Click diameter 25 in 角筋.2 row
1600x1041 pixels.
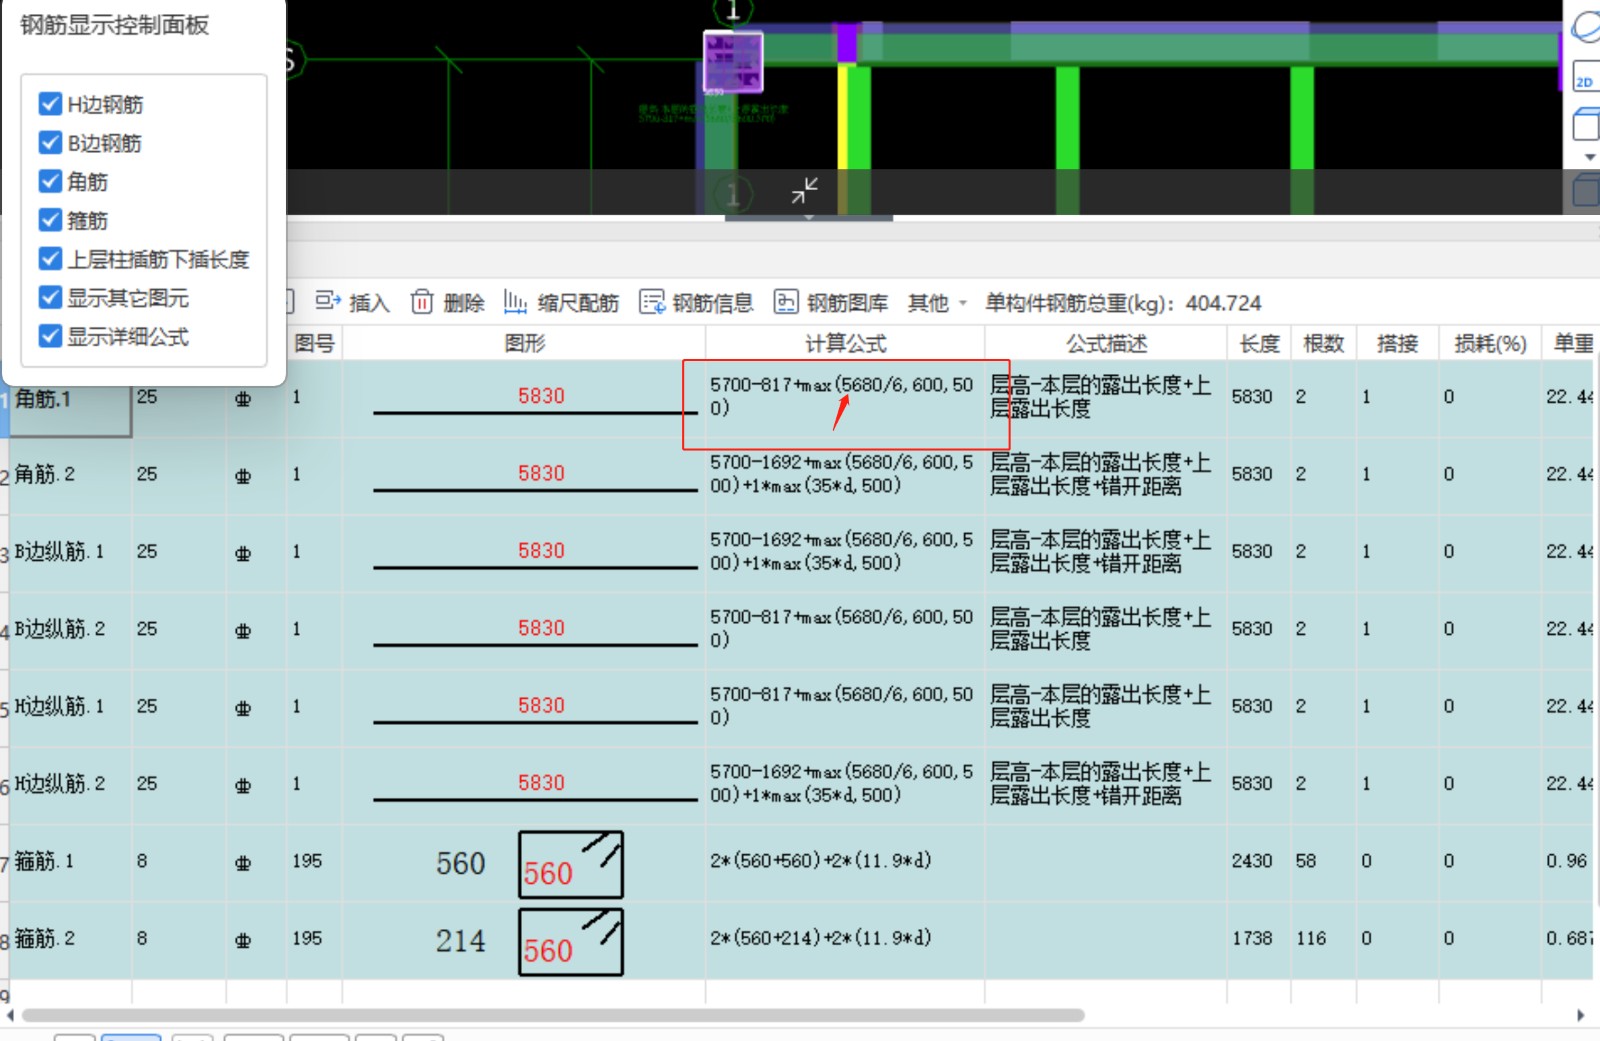coord(147,474)
